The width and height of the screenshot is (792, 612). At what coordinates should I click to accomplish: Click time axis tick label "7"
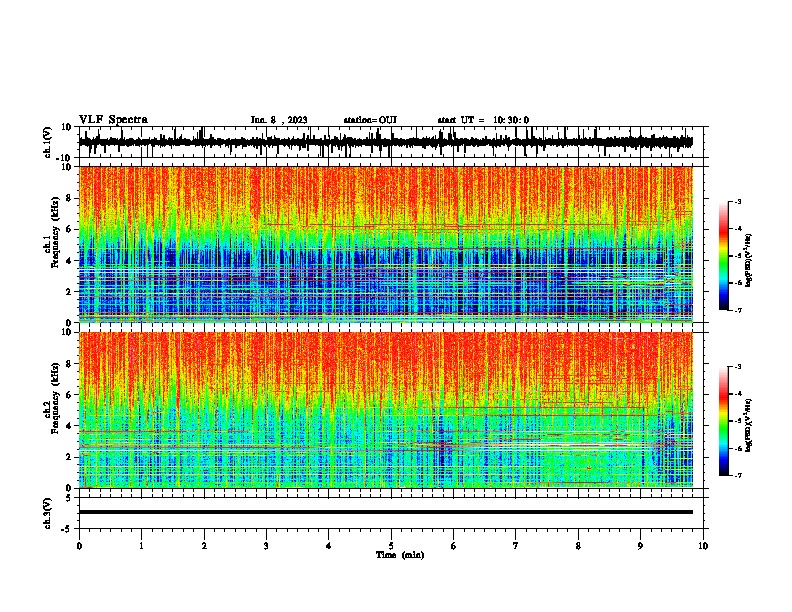[x=516, y=546]
